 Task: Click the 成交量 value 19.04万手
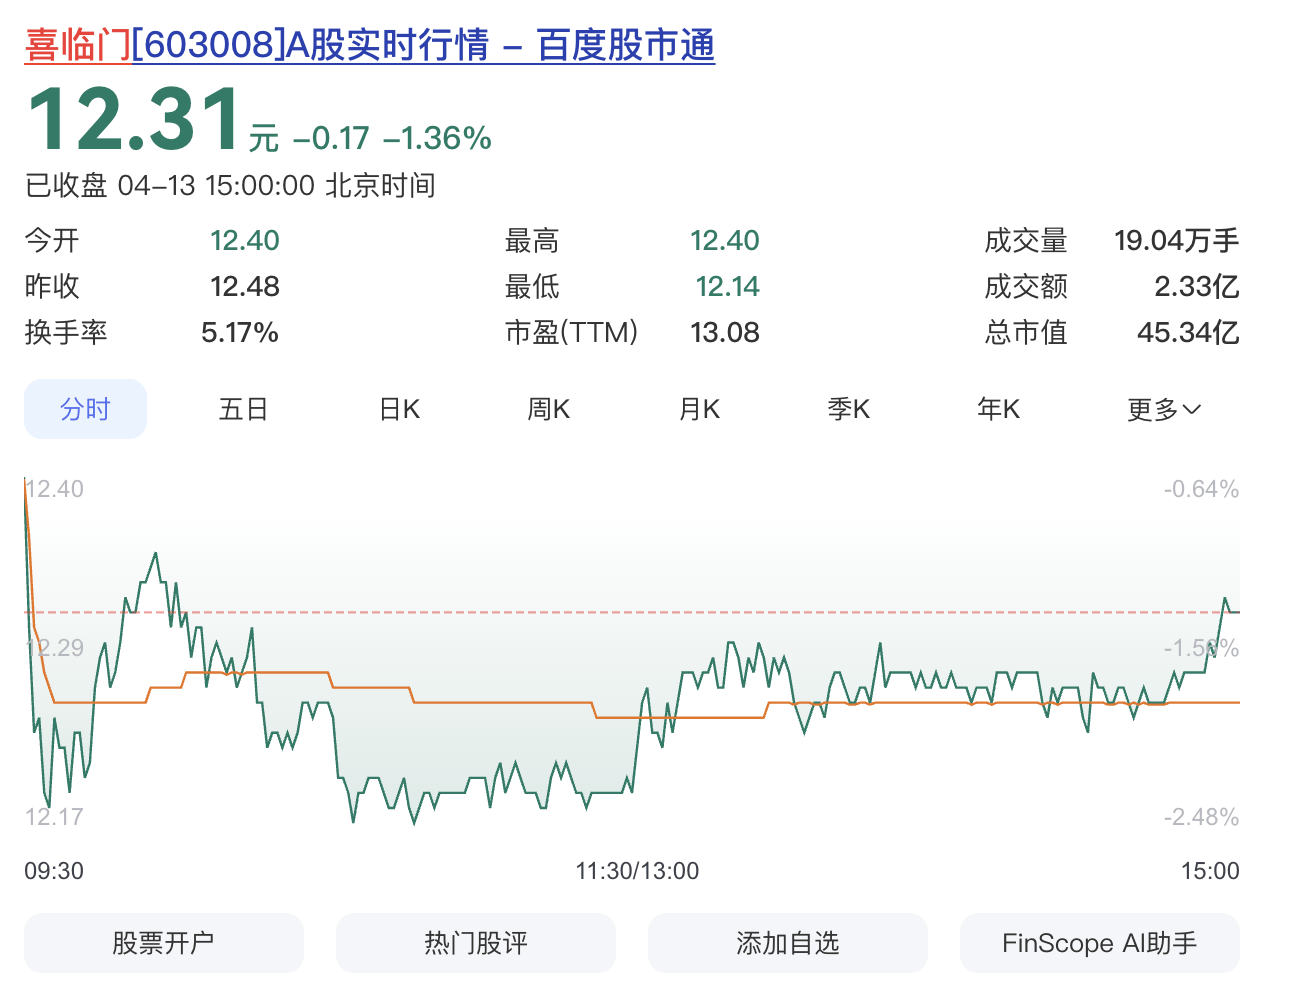tap(1176, 240)
